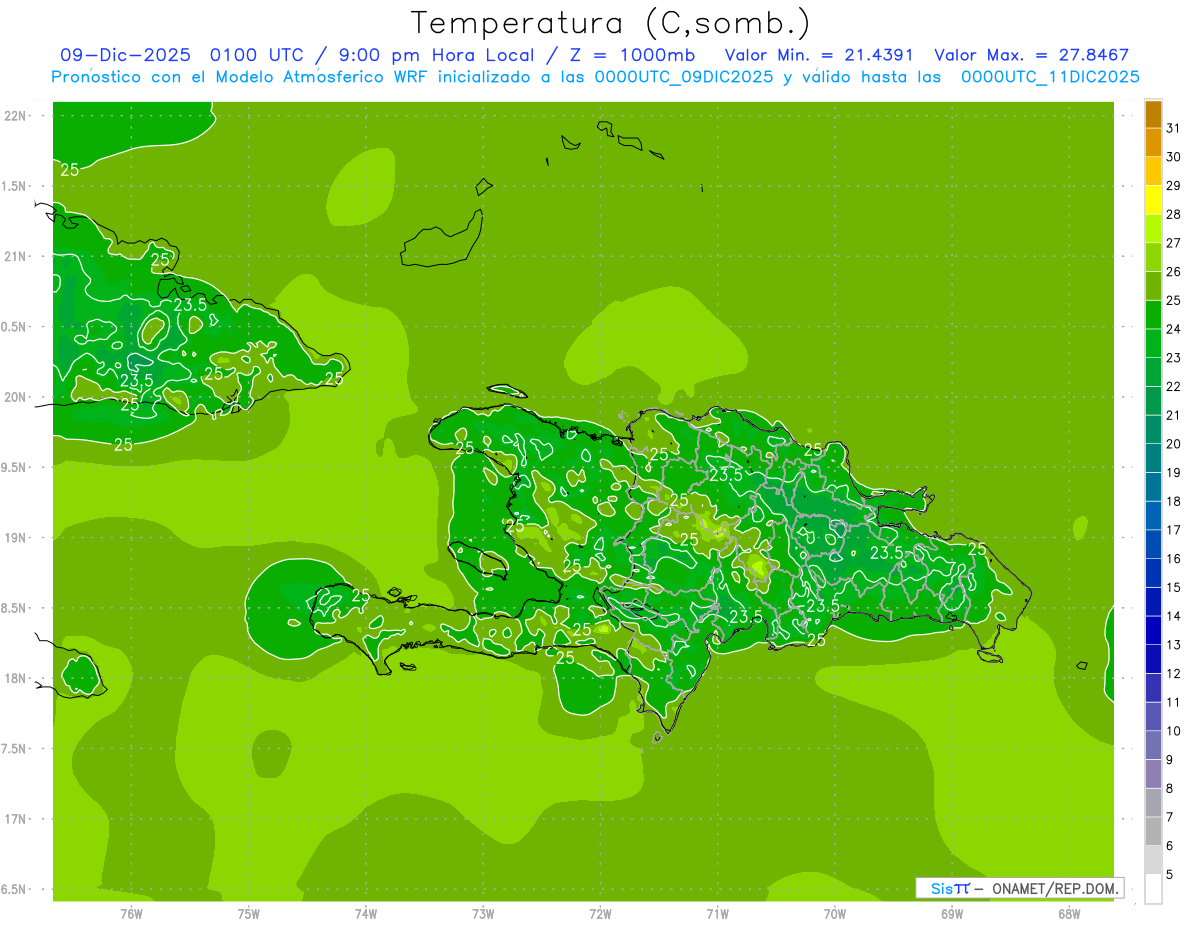Click the 'SisTT - ONAMET/REP.DOM.' credit box
Image resolution: width=1200 pixels, height=927 pixels.
point(1019,888)
